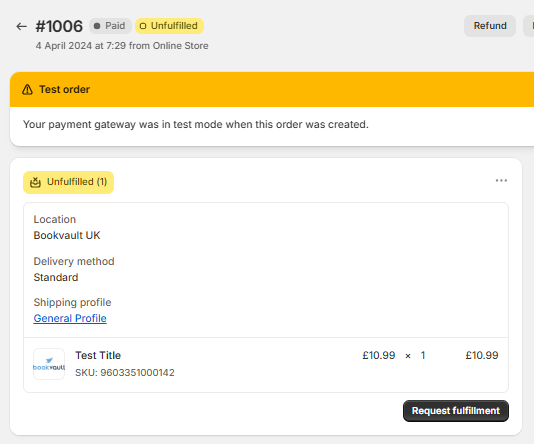
Task: Open the three-dot menu in fulfillment card
Action: click(x=501, y=180)
